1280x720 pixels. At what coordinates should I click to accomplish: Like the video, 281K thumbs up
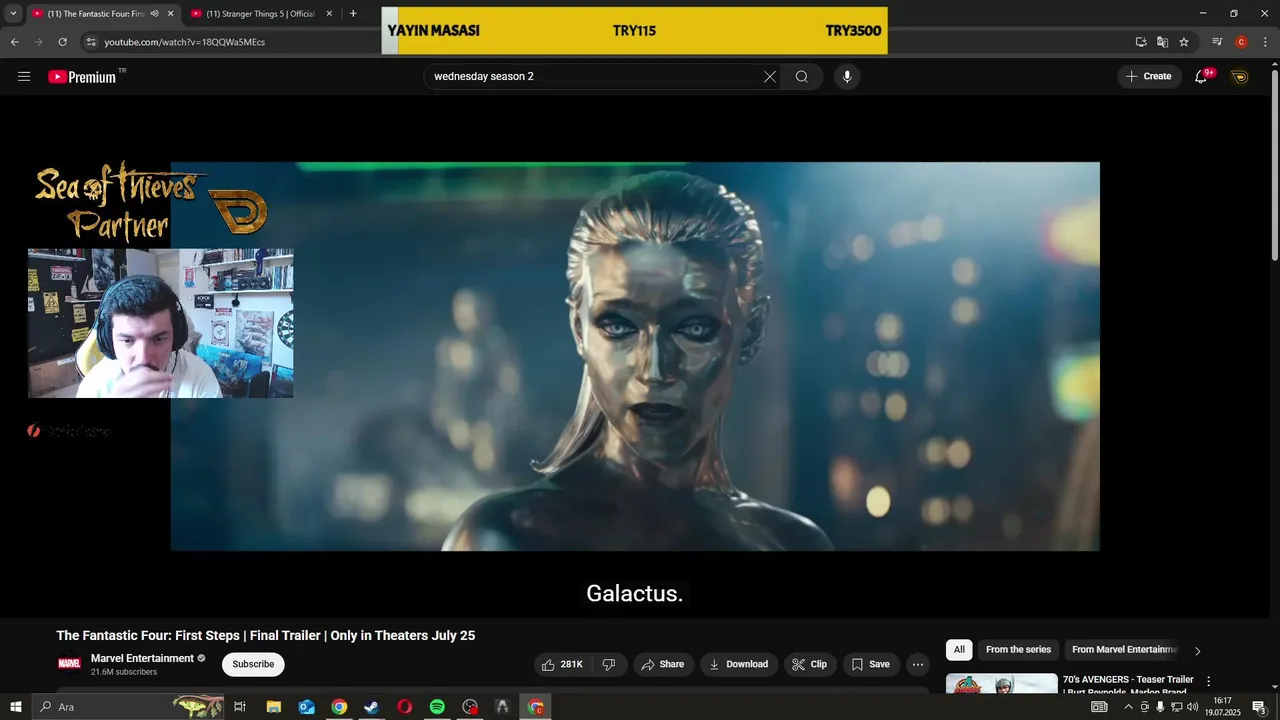tap(562, 664)
